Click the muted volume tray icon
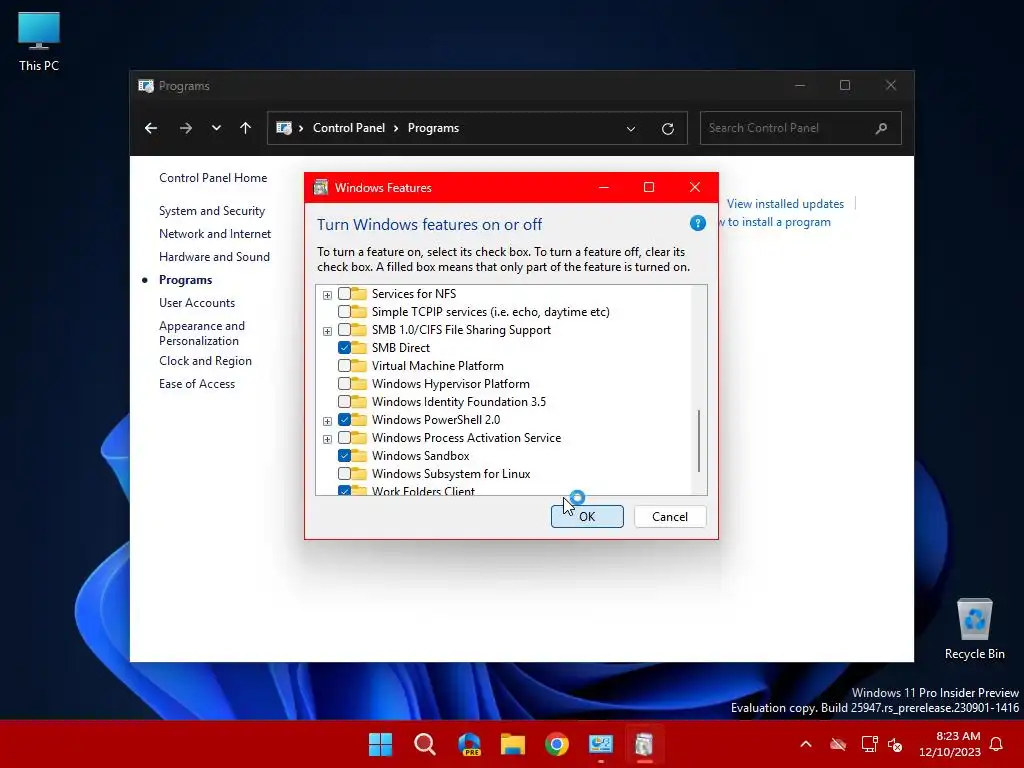Image resolution: width=1024 pixels, height=768 pixels. [x=895, y=744]
